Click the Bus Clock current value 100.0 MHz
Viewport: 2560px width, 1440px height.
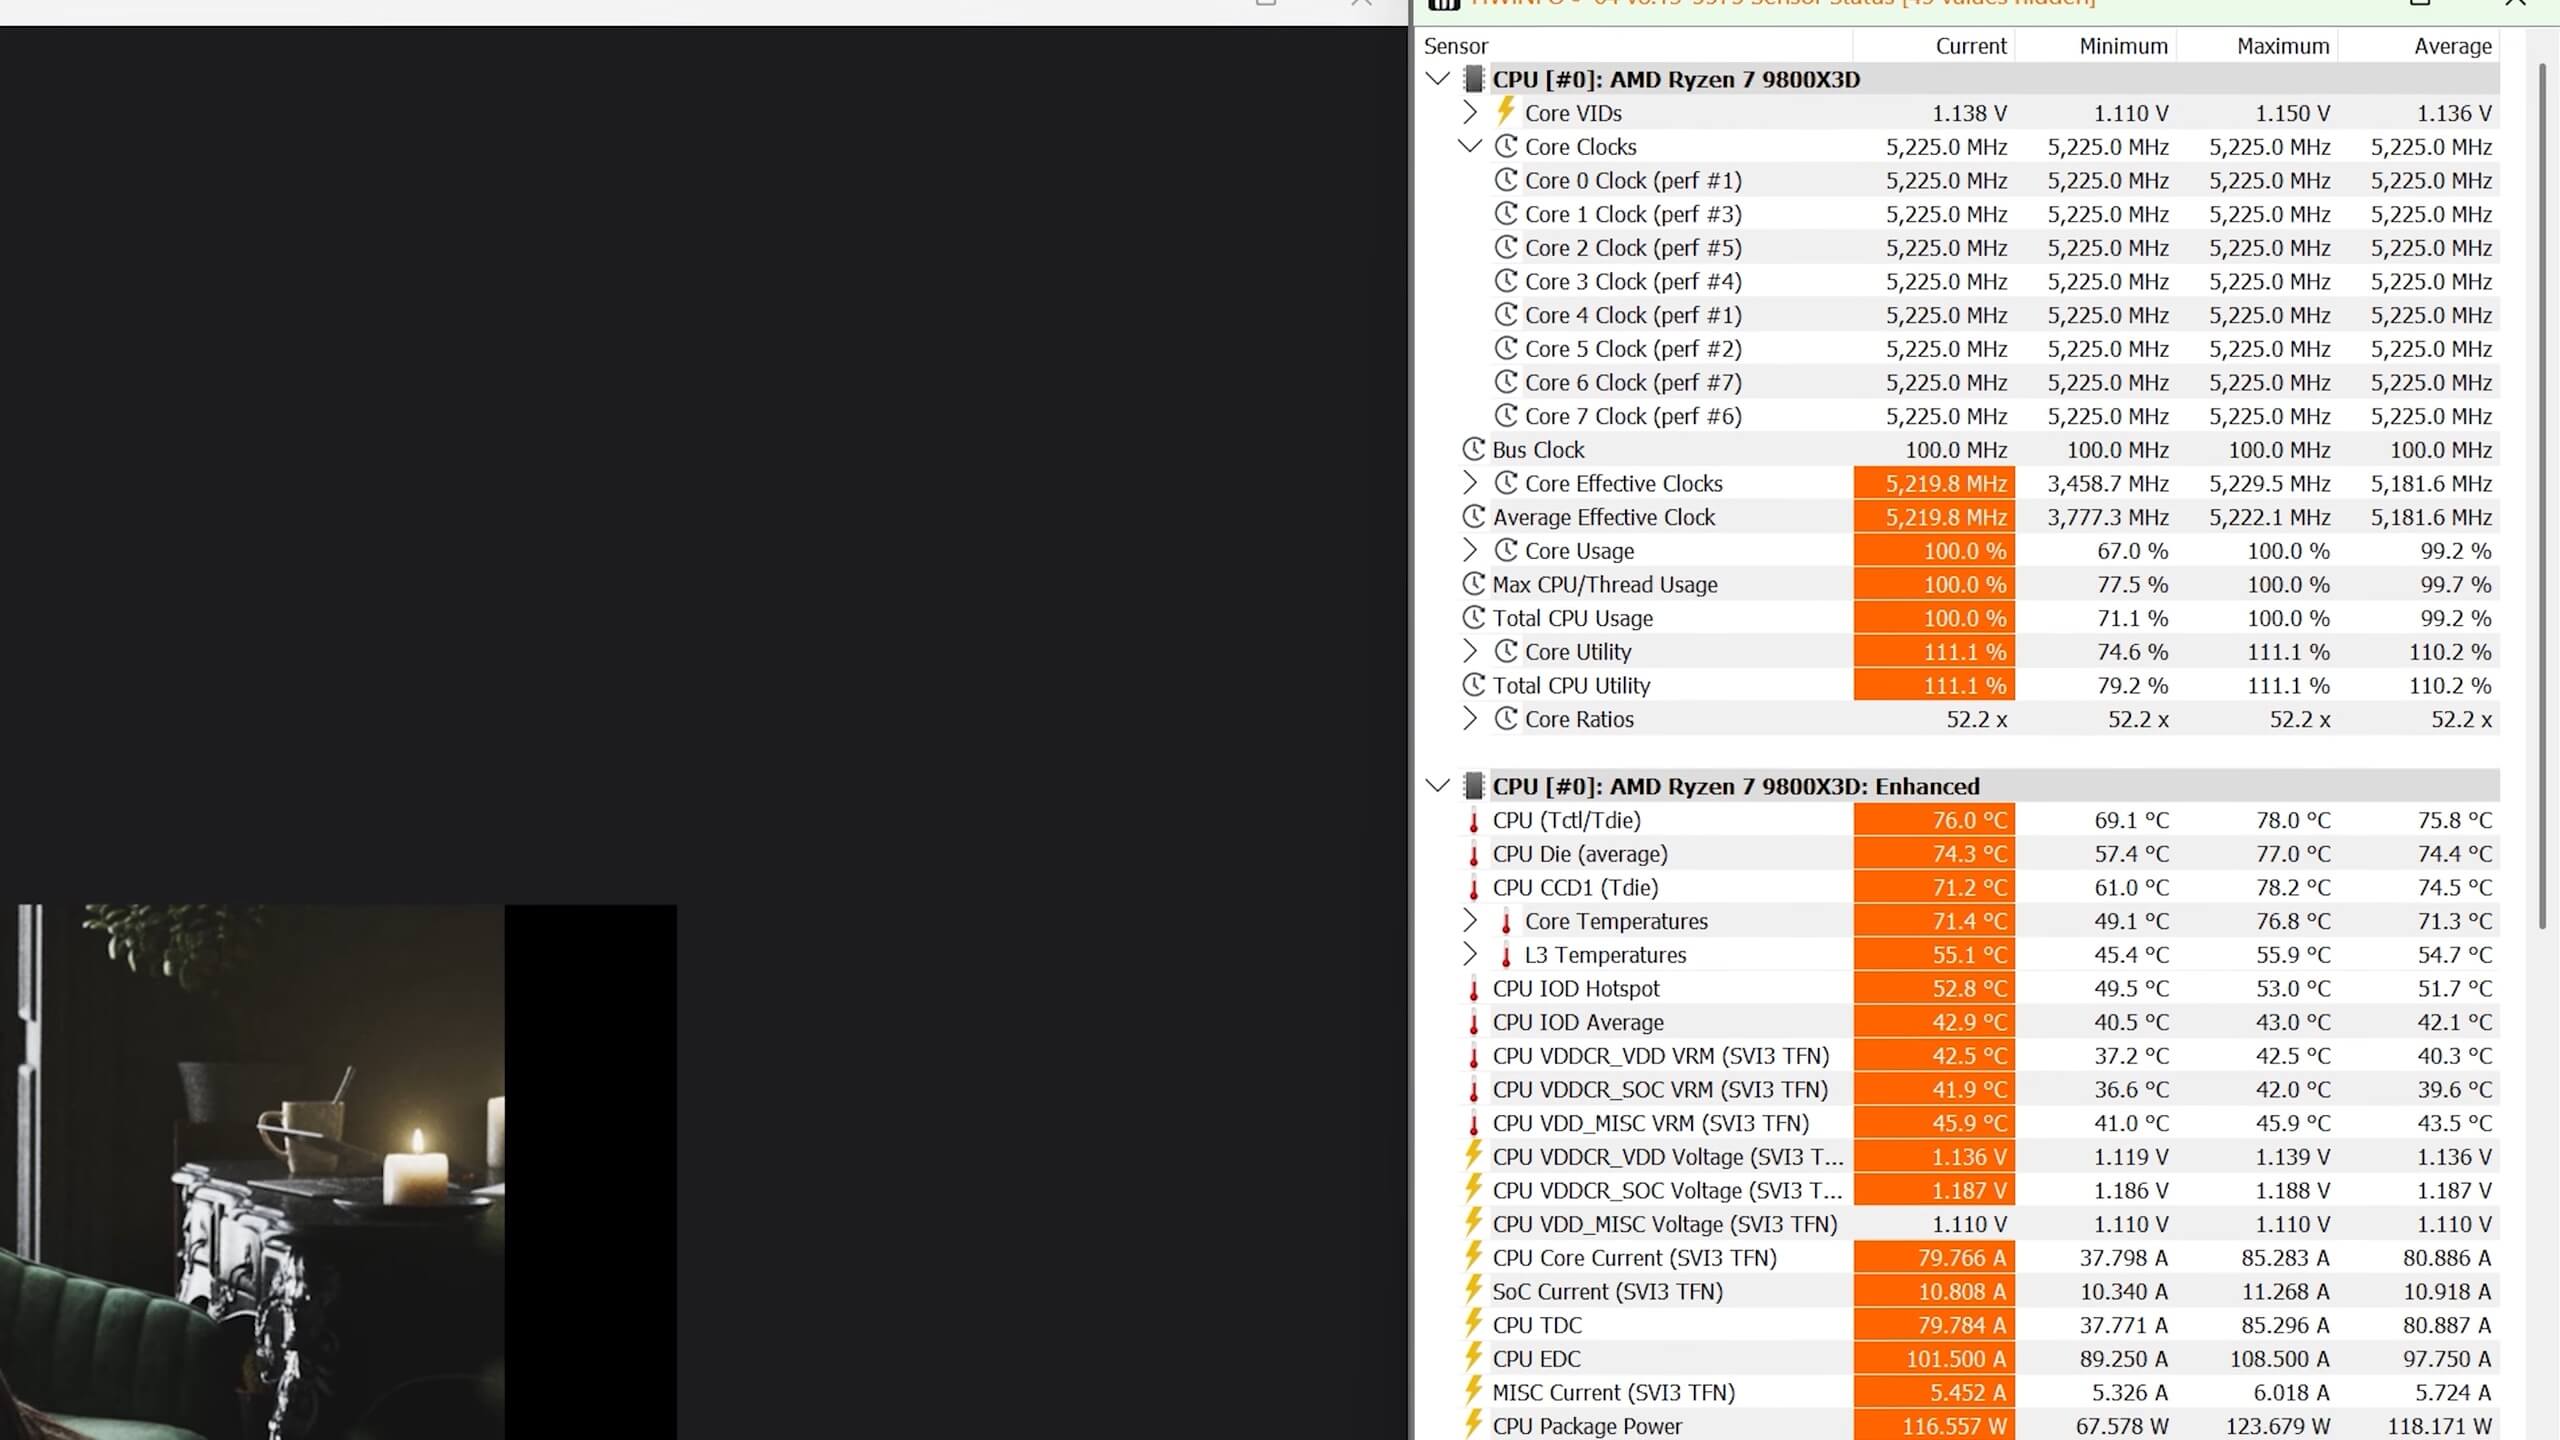(x=1956, y=449)
